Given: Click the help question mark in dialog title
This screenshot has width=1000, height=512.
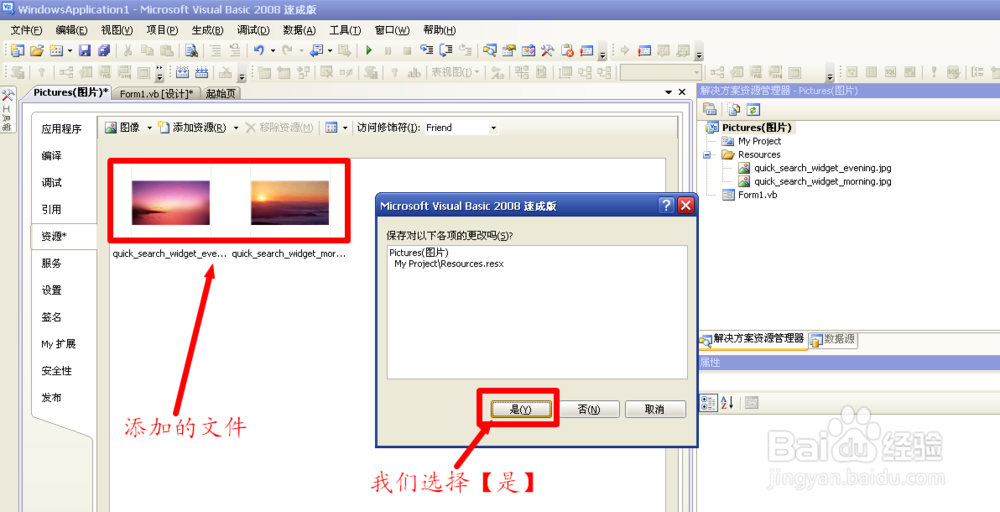Looking at the screenshot, I should [666, 205].
